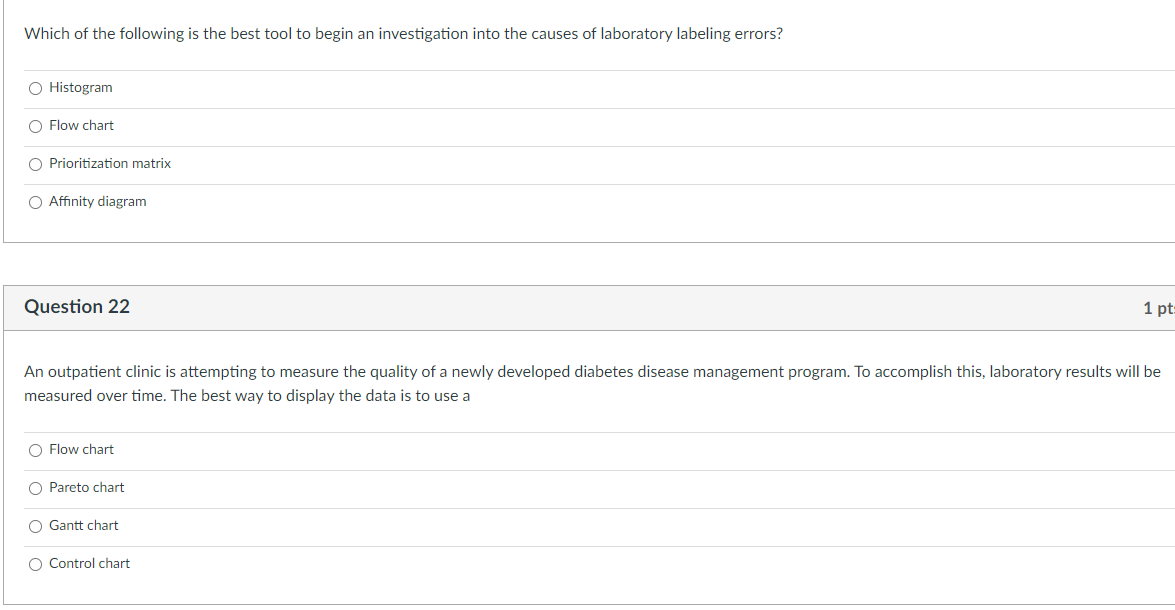The image size is (1175, 610).
Task: Select the Flow chart option in question 22
Action: click(35, 450)
